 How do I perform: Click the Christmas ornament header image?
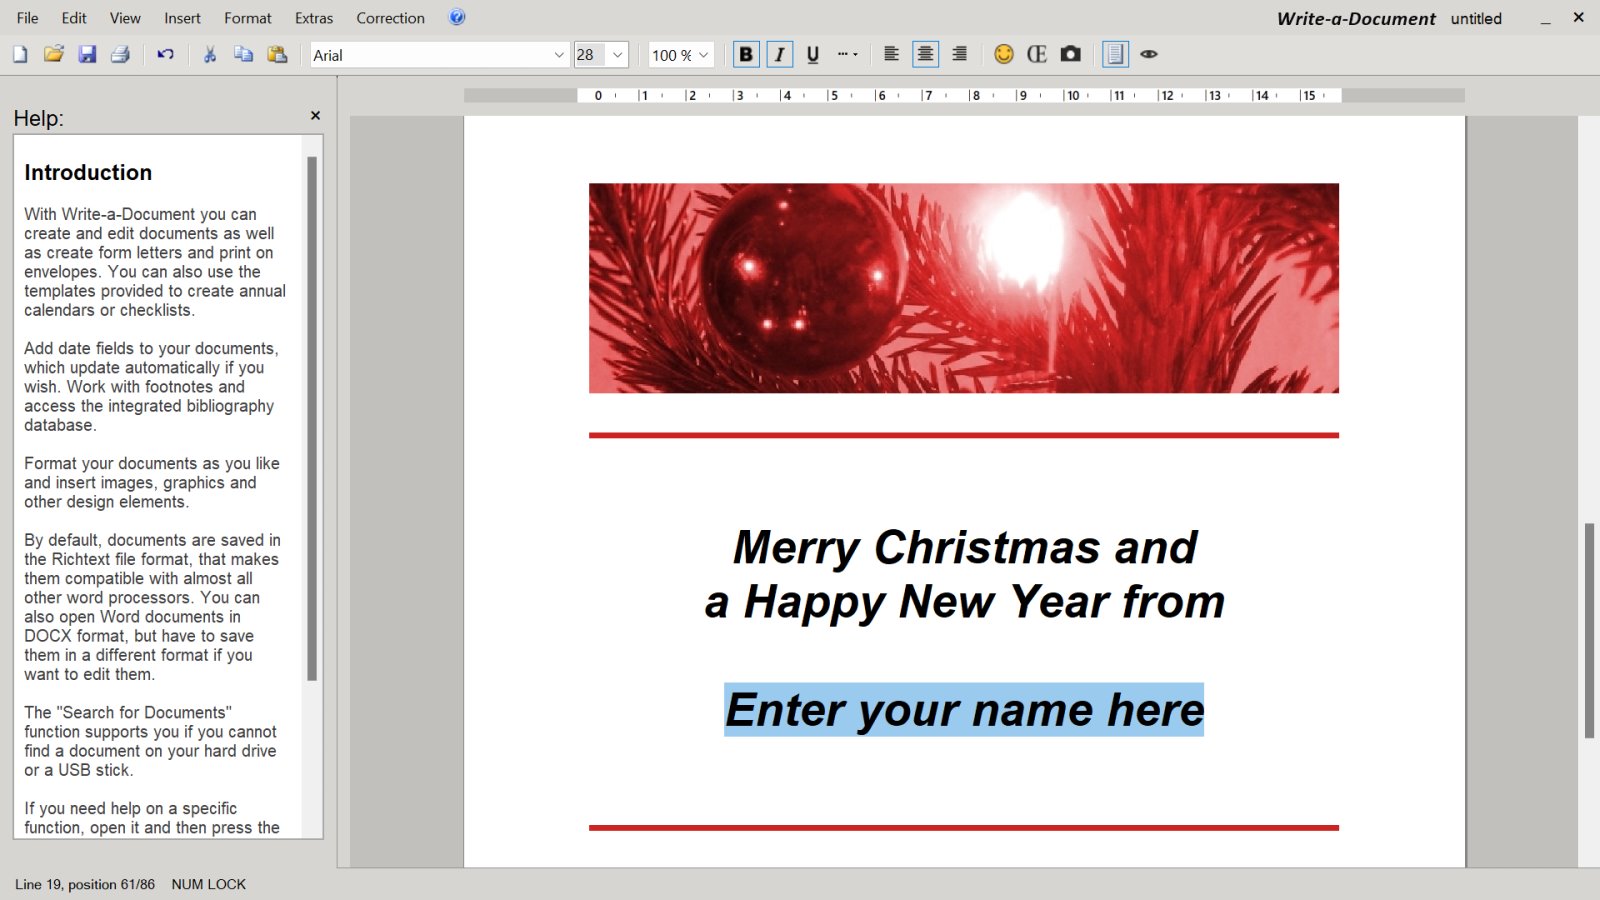point(963,288)
